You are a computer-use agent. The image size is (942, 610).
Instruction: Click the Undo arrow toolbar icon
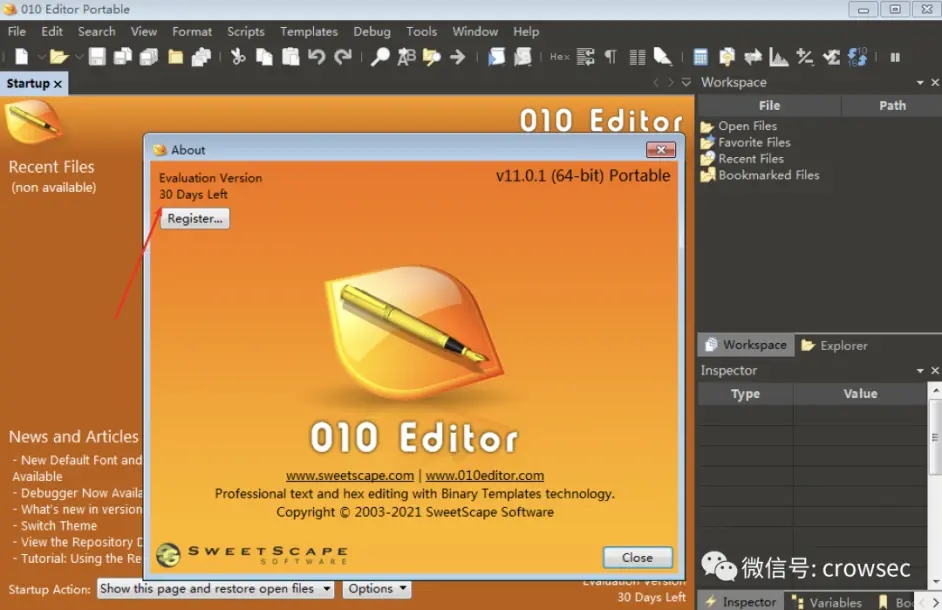click(x=317, y=57)
